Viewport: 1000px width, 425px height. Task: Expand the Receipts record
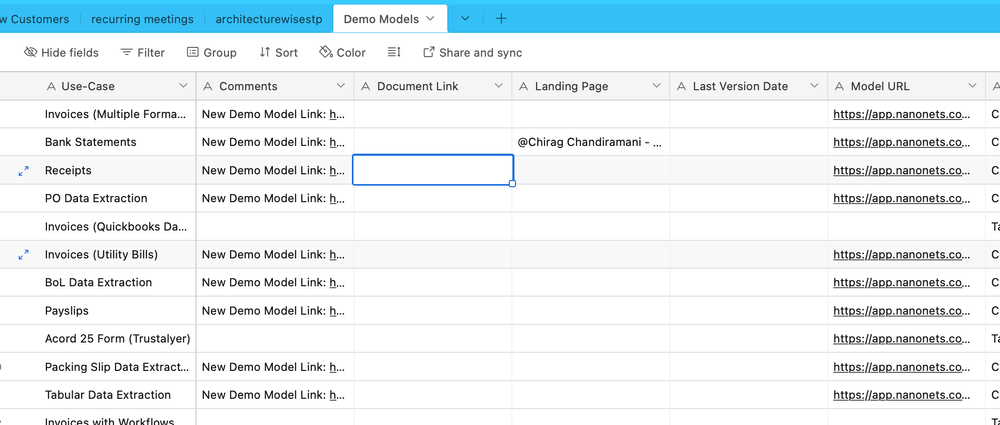23,171
